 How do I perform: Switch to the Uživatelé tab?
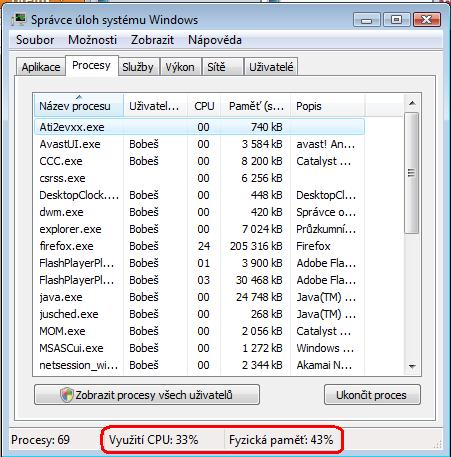[271, 67]
